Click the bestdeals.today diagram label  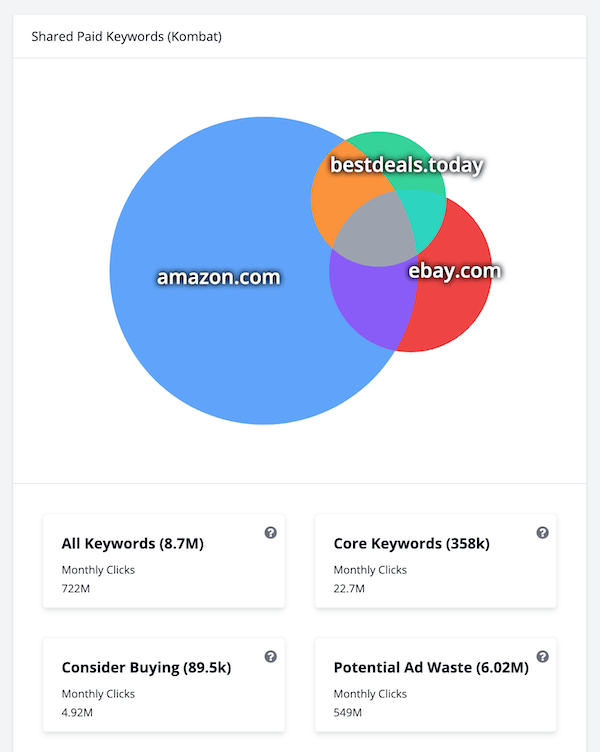[406, 165]
